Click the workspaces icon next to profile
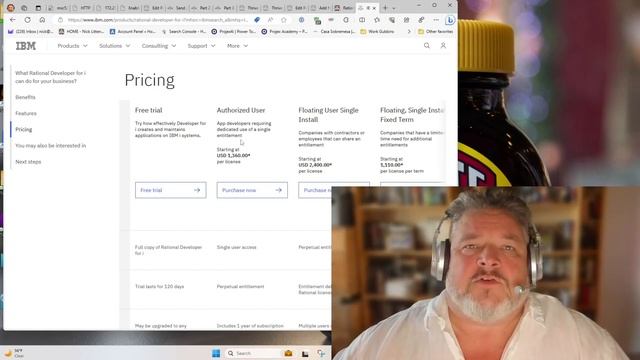Screen dimensions: 640x360 (24, 8)
